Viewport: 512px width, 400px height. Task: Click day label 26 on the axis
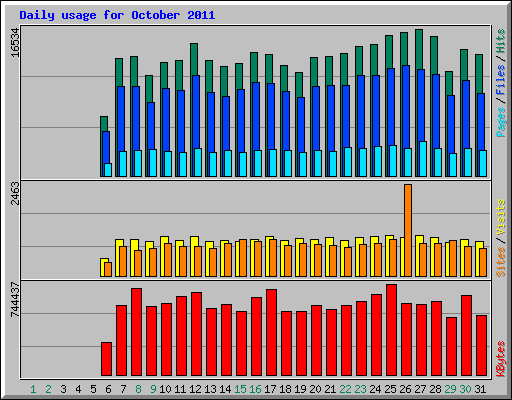pos(405,389)
